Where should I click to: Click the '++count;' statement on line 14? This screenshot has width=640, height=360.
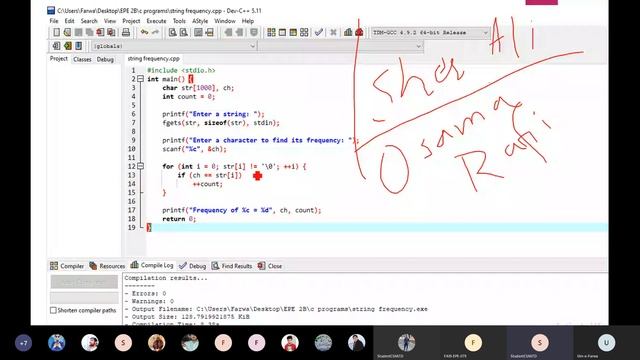208,184
